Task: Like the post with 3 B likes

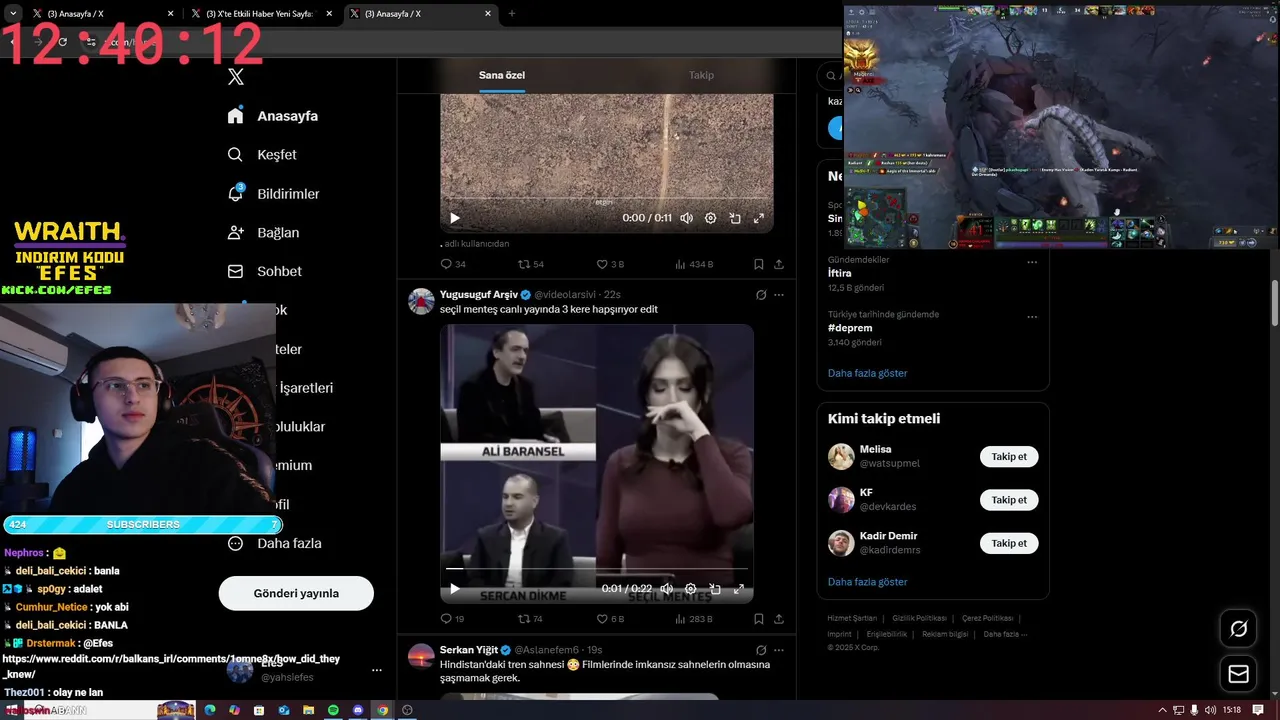Action: pyautogui.click(x=610, y=264)
